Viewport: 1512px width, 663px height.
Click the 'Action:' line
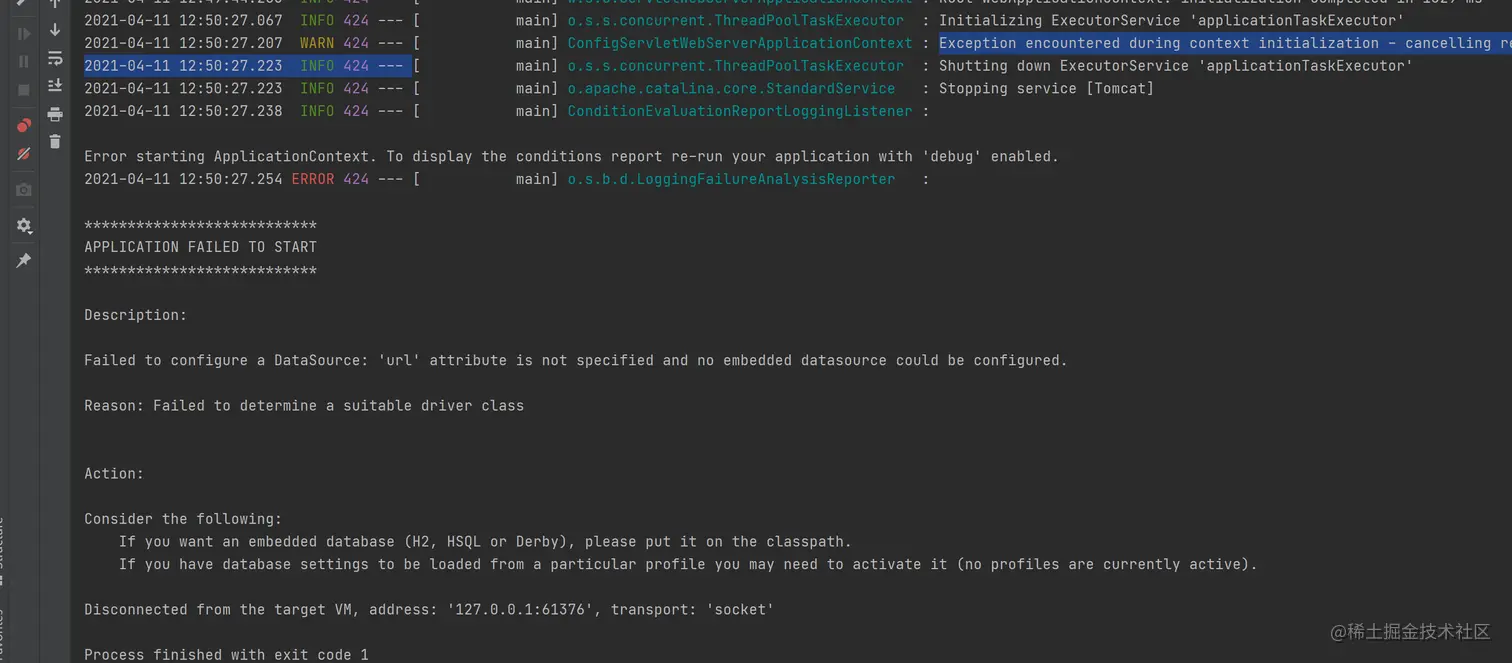click(114, 473)
